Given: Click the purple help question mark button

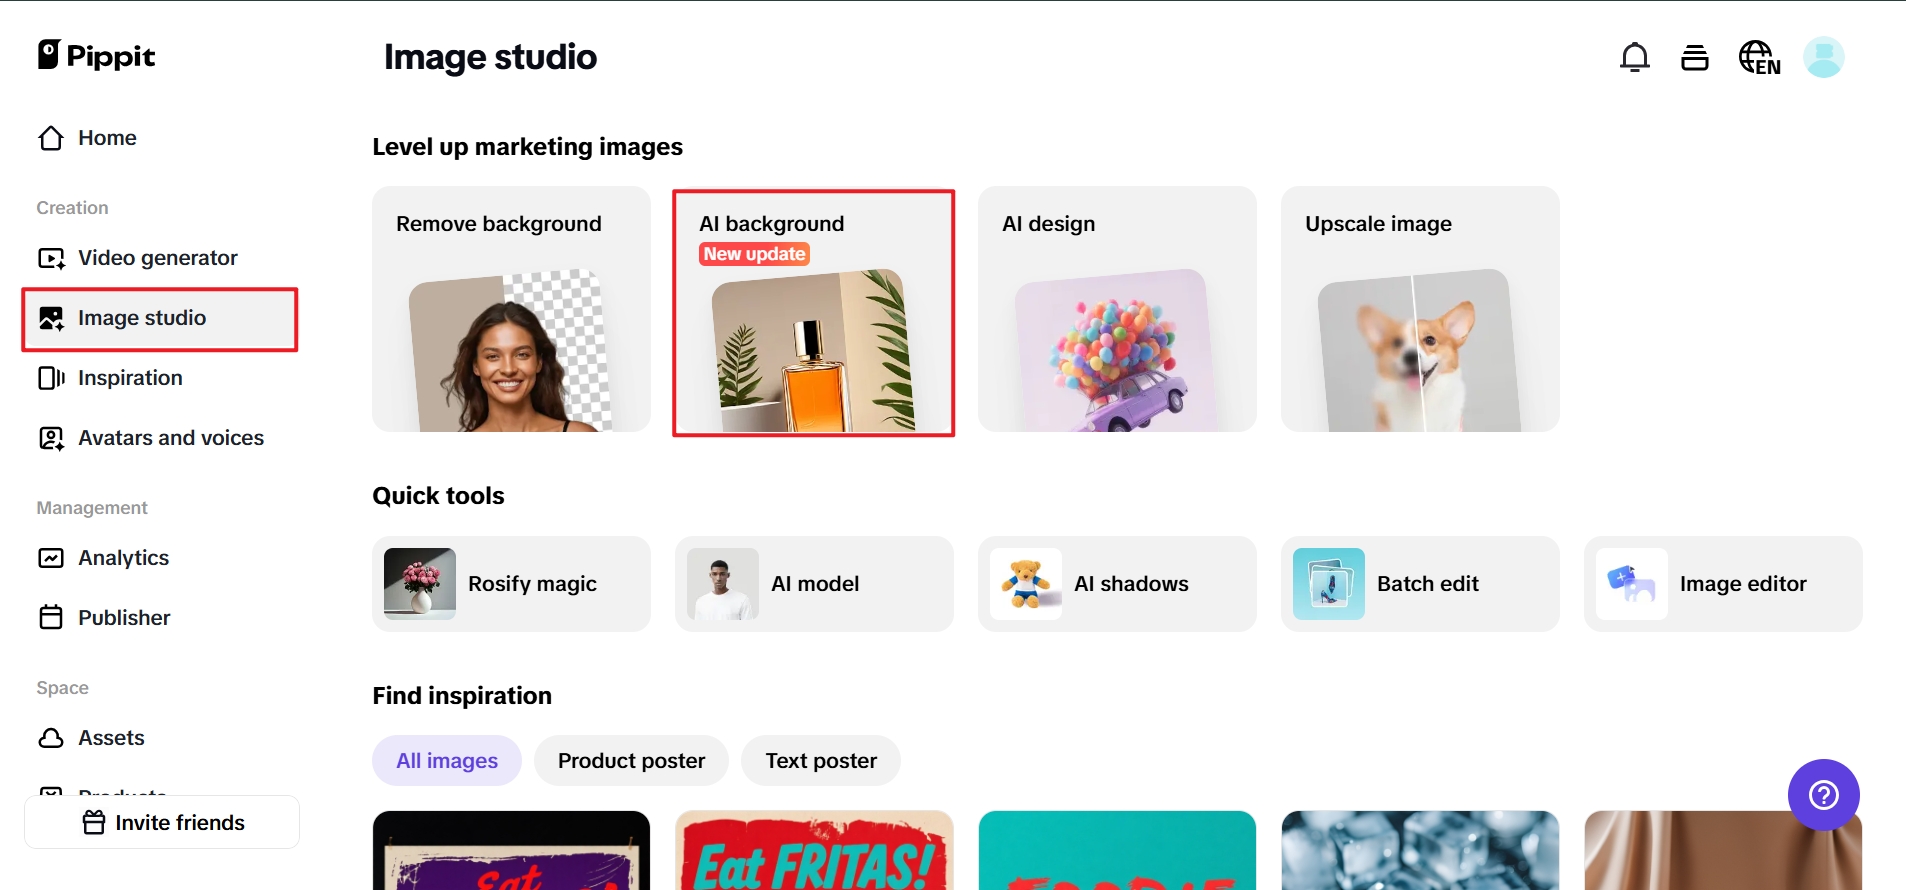Looking at the screenshot, I should pos(1823,795).
